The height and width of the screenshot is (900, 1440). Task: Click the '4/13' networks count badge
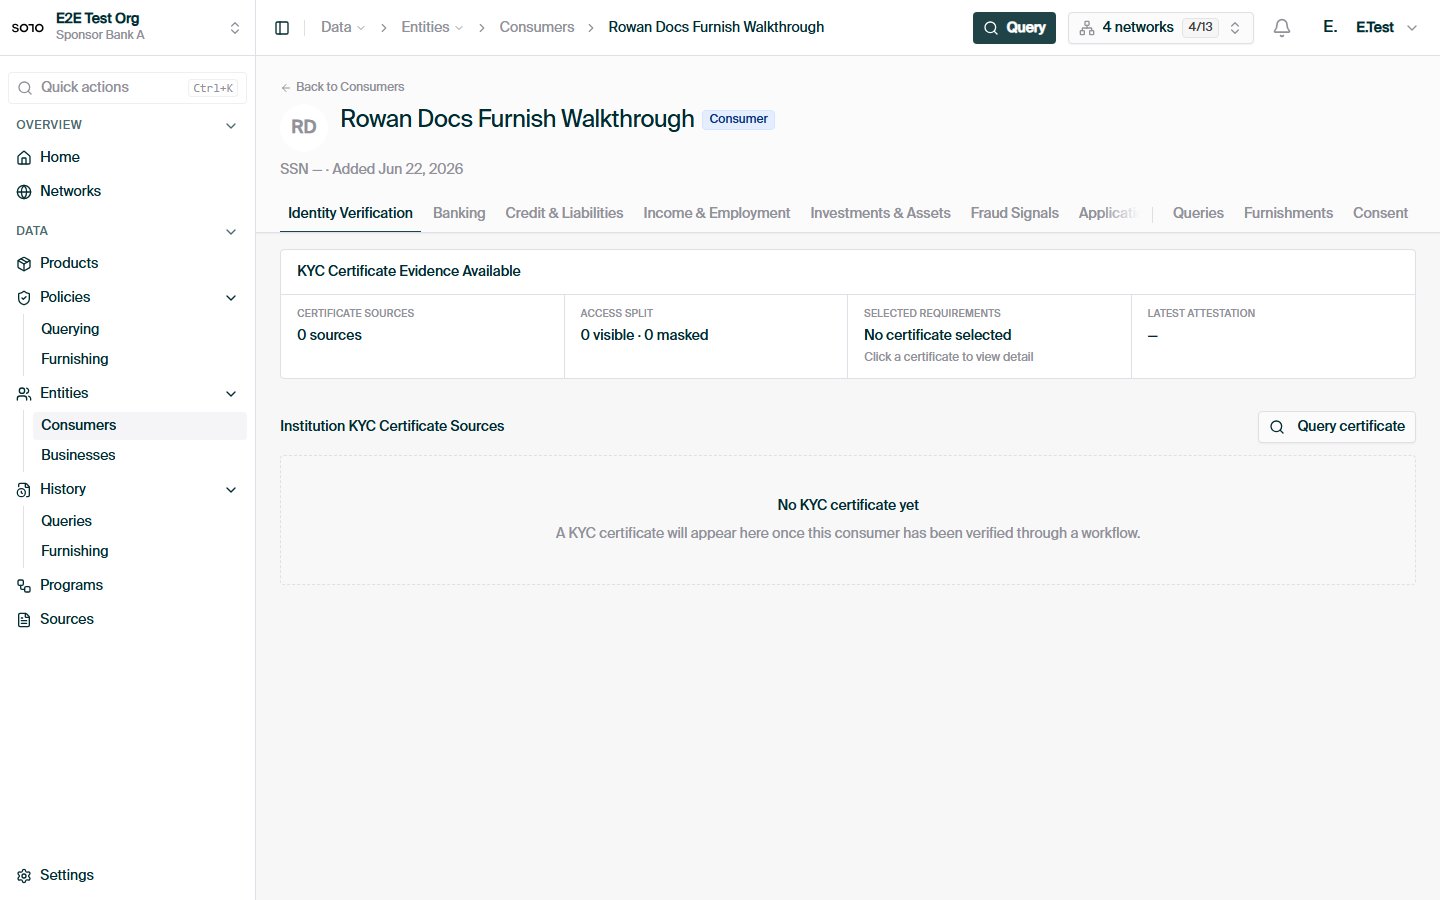1200,28
